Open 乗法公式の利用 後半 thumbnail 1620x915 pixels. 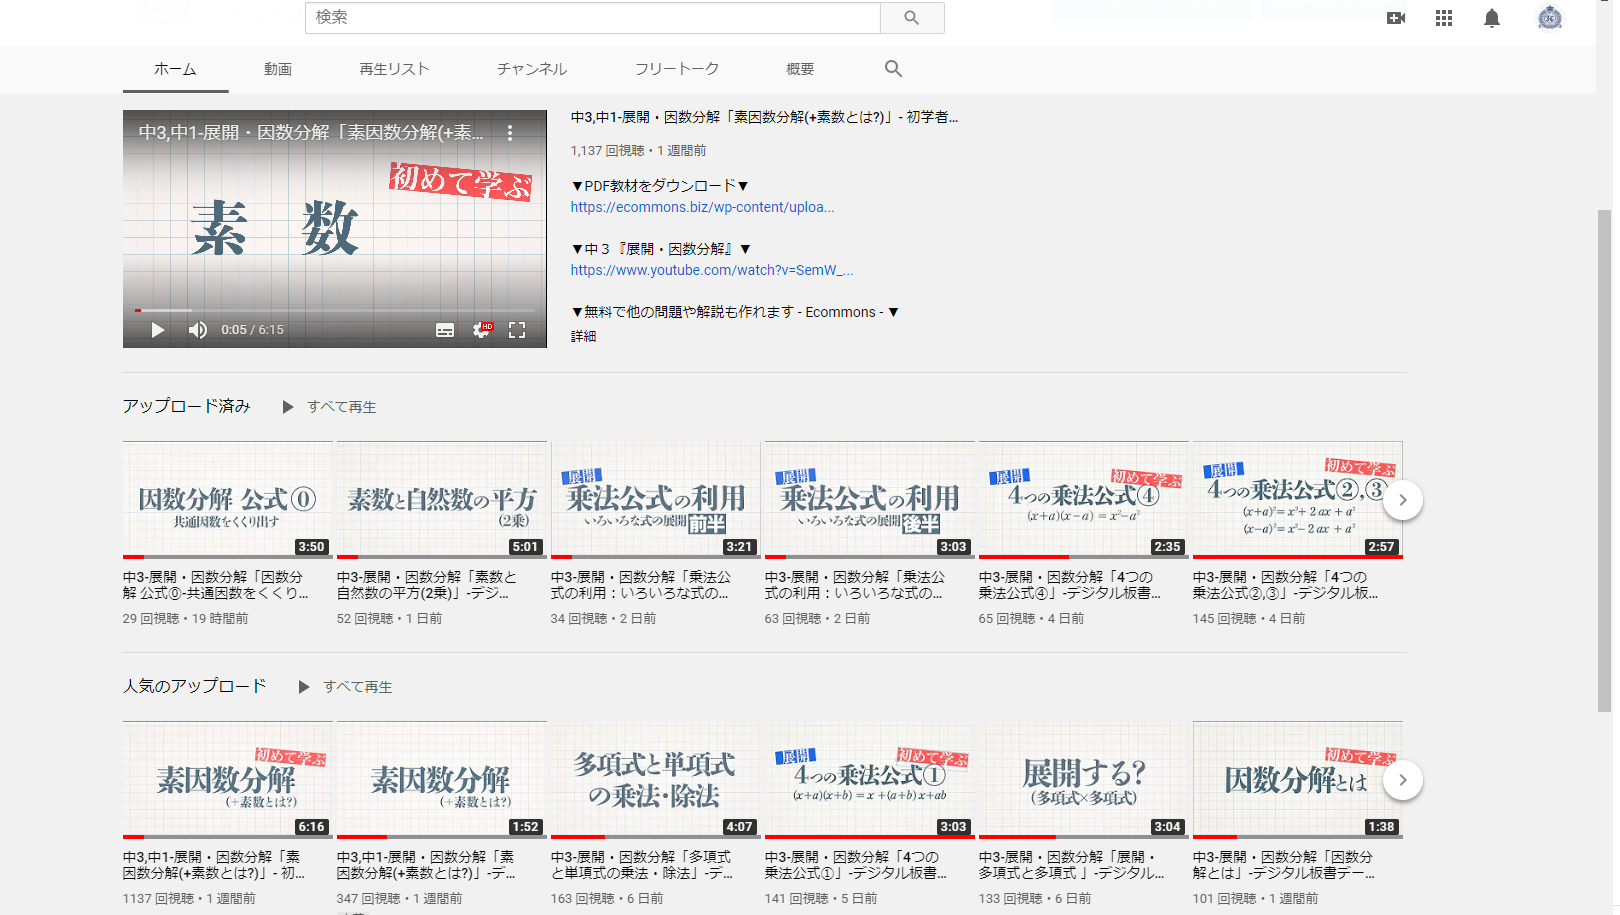870,500
